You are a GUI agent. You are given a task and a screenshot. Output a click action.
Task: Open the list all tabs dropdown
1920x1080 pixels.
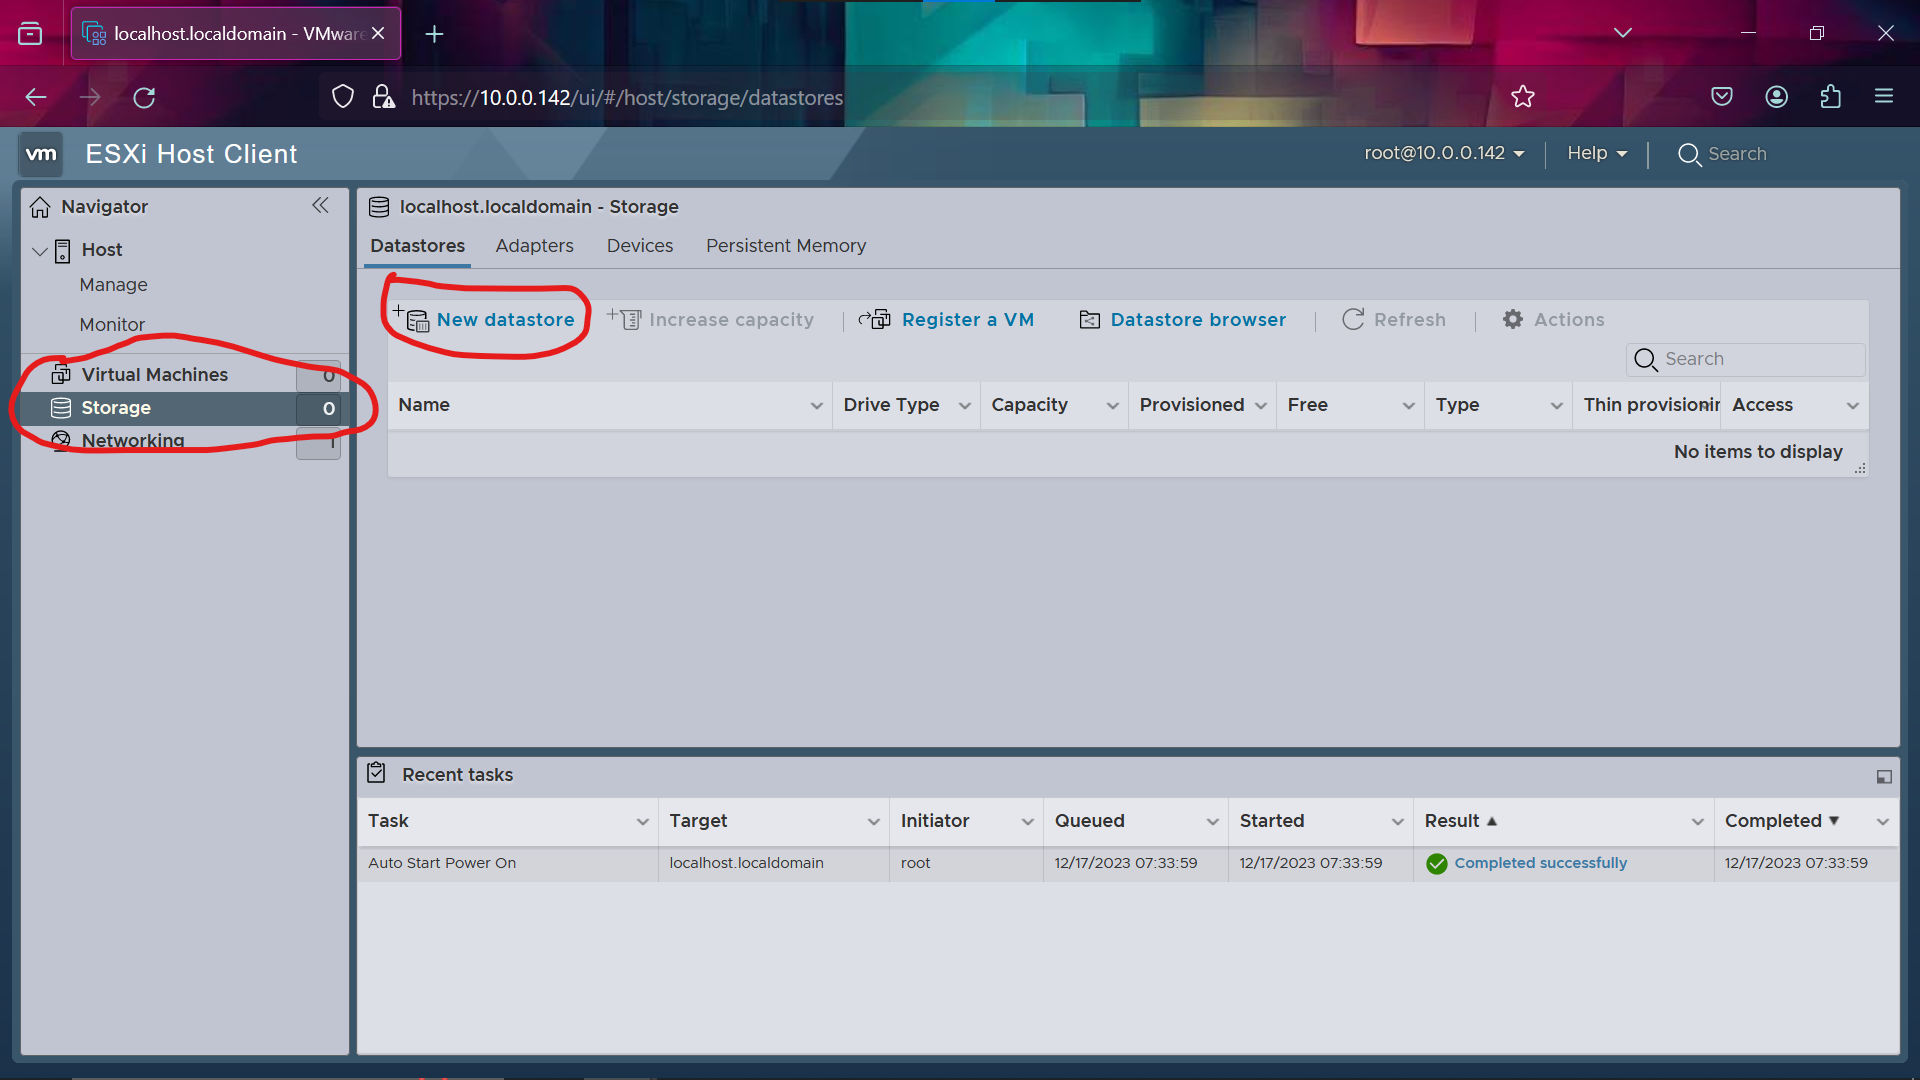click(x=1623, y=33)
